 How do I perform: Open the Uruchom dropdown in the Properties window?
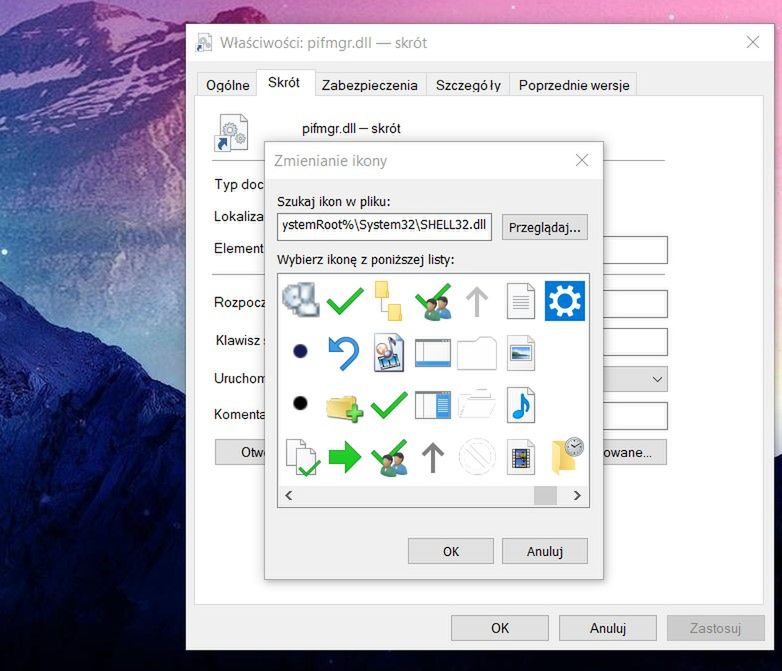point(657,379)
